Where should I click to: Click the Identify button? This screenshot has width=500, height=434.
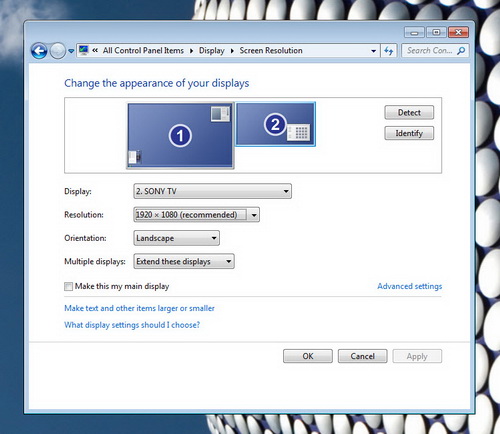pos(409,133)
